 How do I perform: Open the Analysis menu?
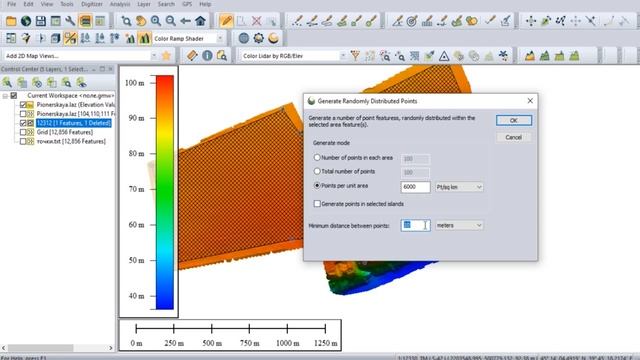120,4
